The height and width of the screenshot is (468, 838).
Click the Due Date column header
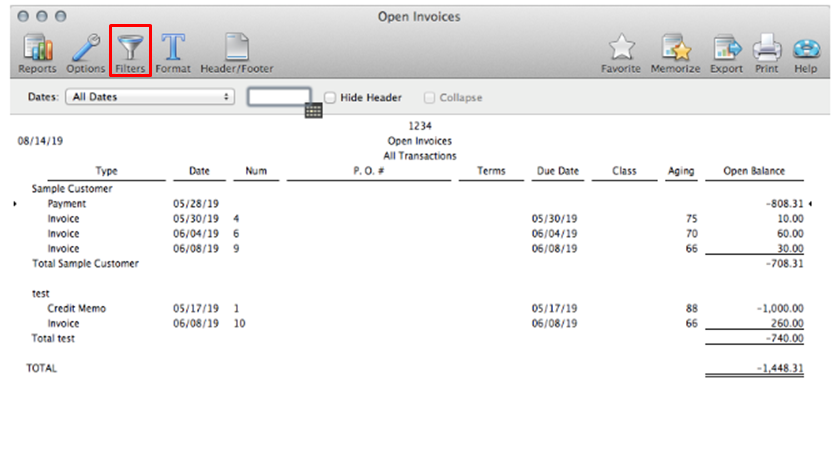(x=557, y=171)
